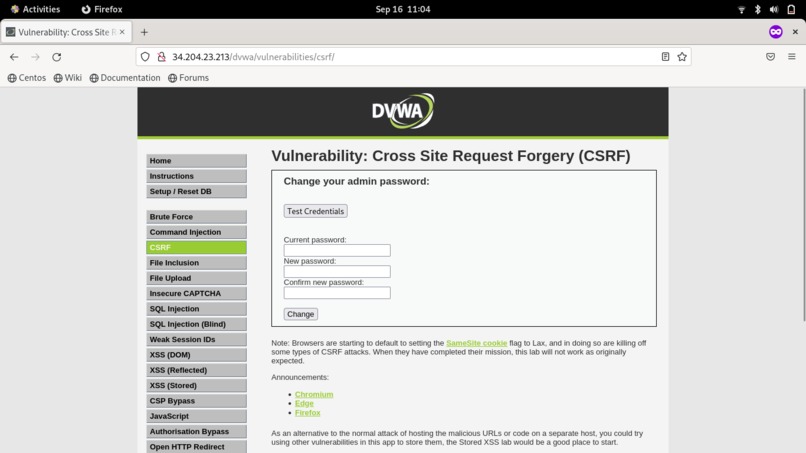Screen dimensions: 806x453
Task: Close the Vulnerability CSRF tab
Action: point(122,32)
